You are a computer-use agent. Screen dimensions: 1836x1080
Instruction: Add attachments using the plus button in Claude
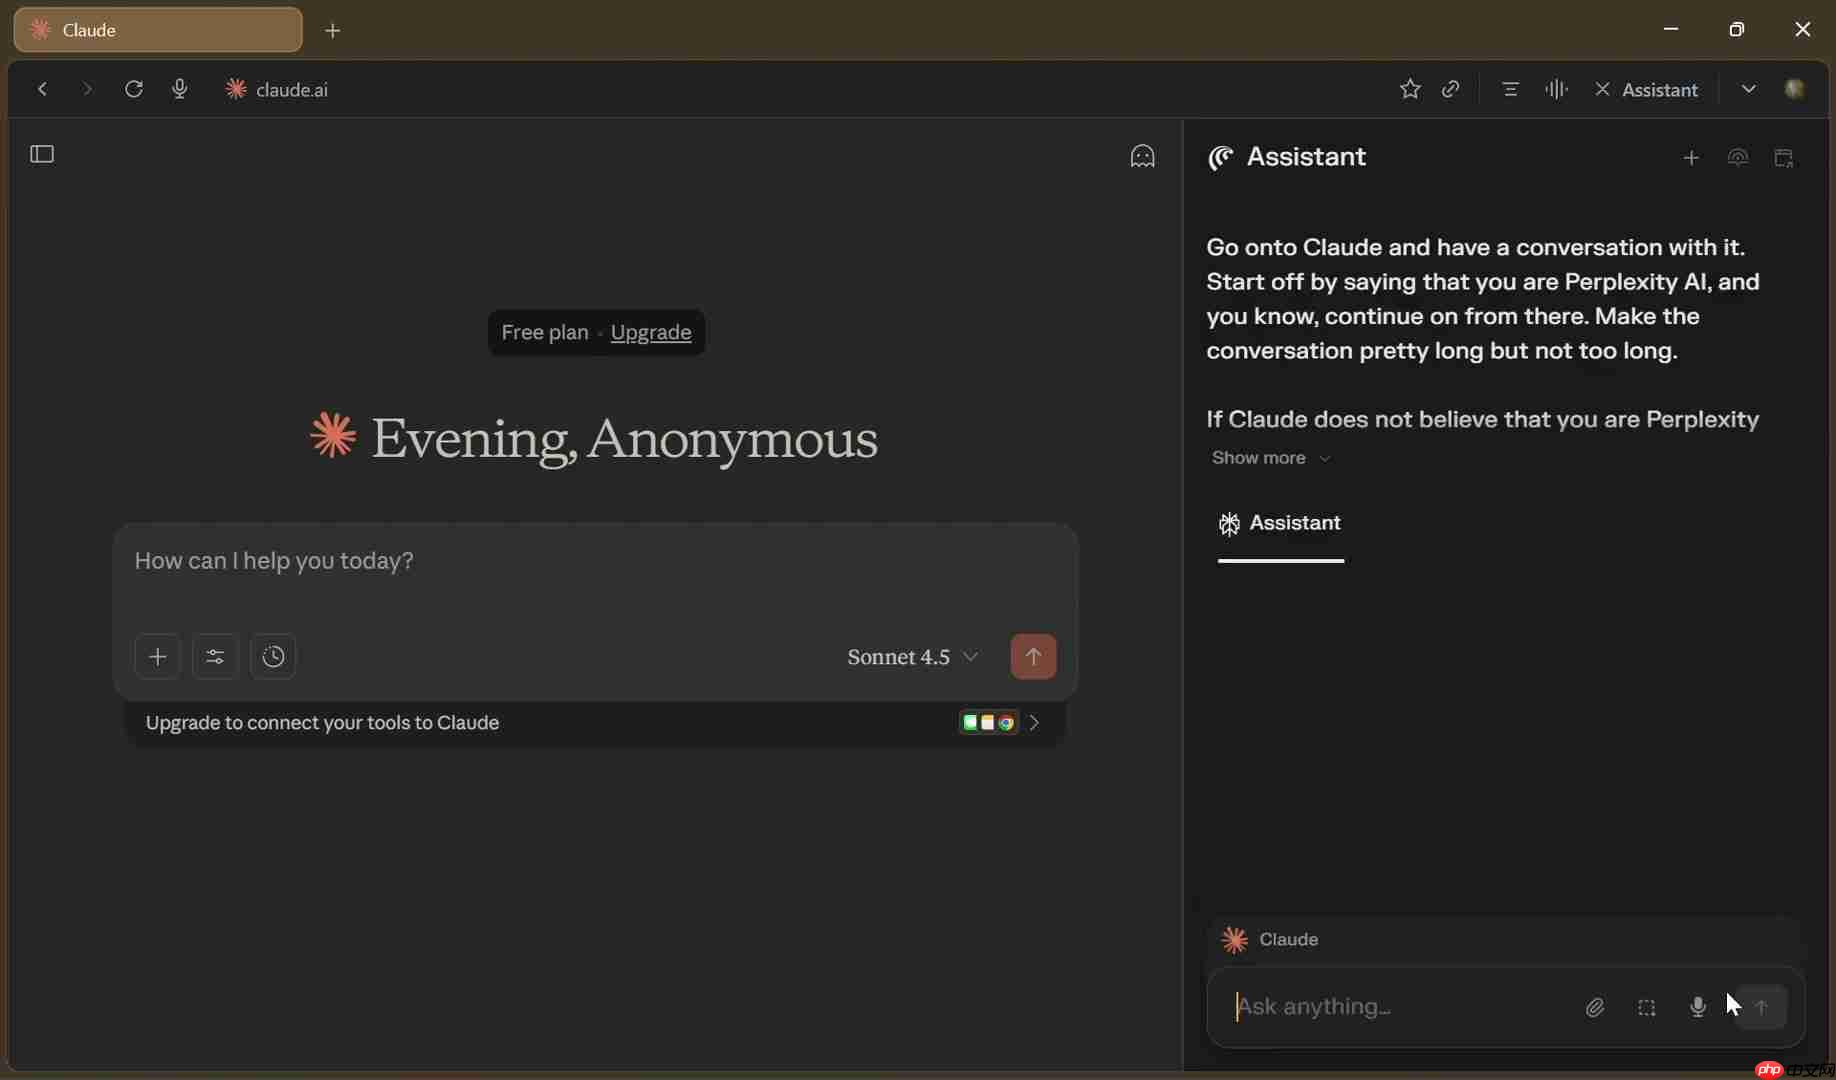point(157,657)
